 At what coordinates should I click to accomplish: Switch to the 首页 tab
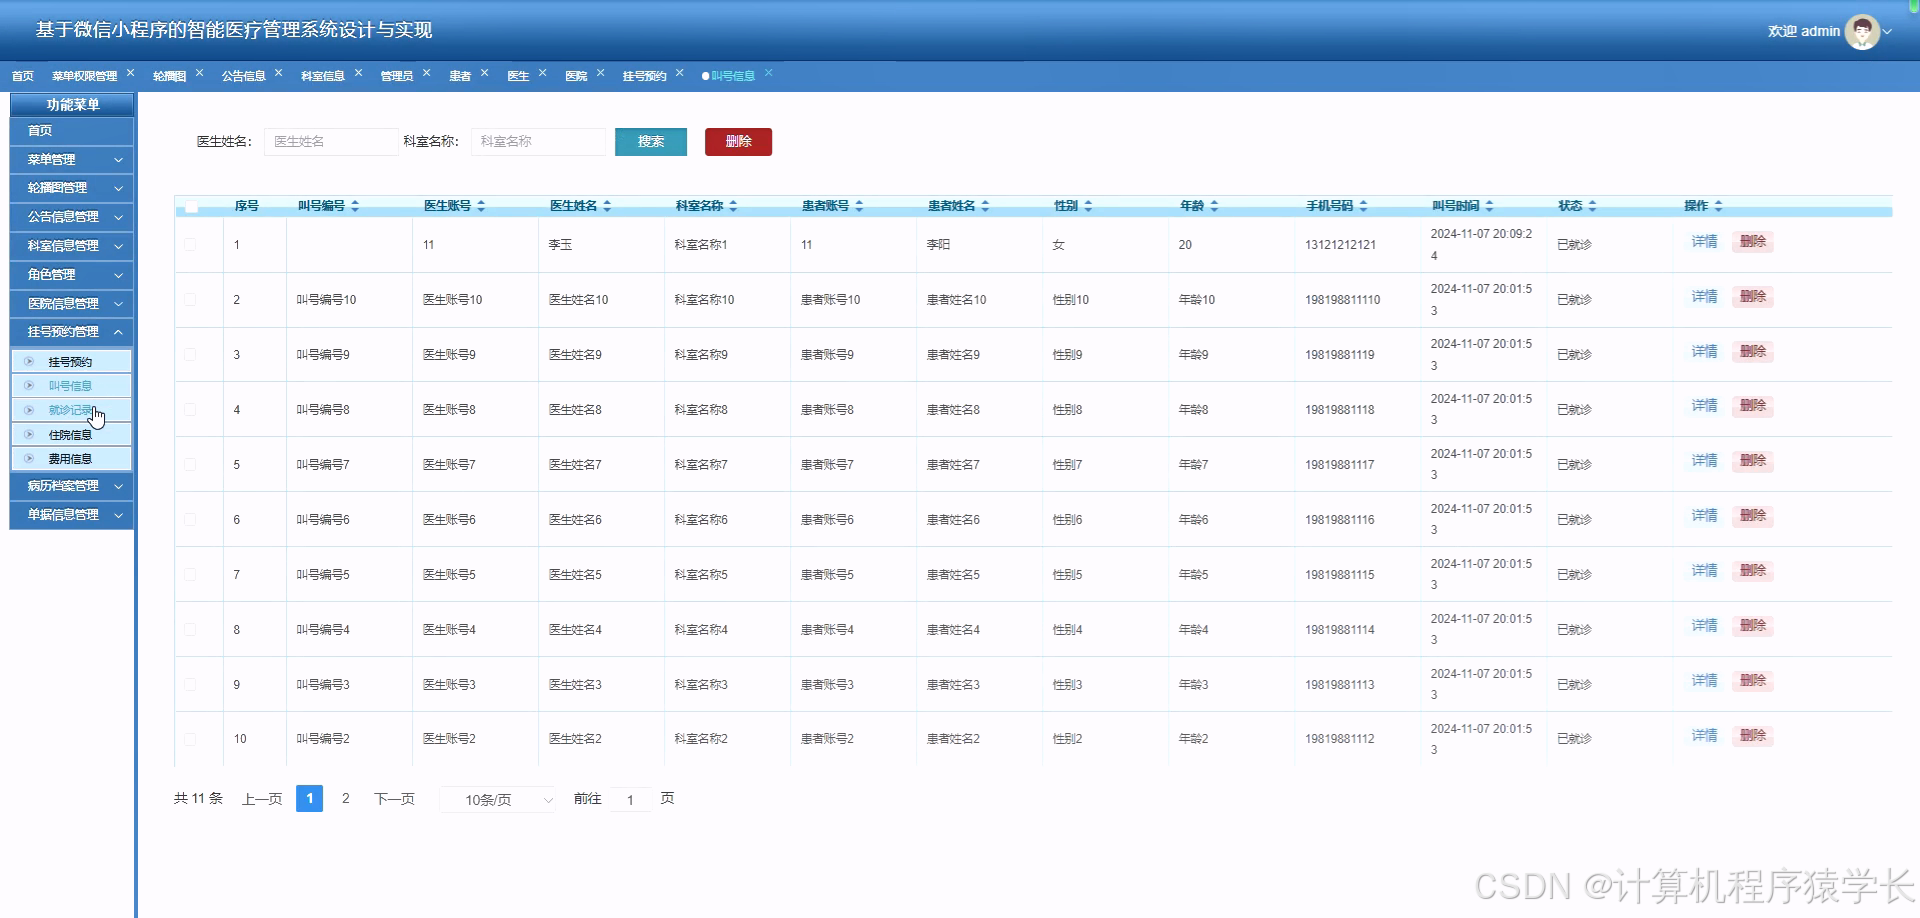[23, 76]
